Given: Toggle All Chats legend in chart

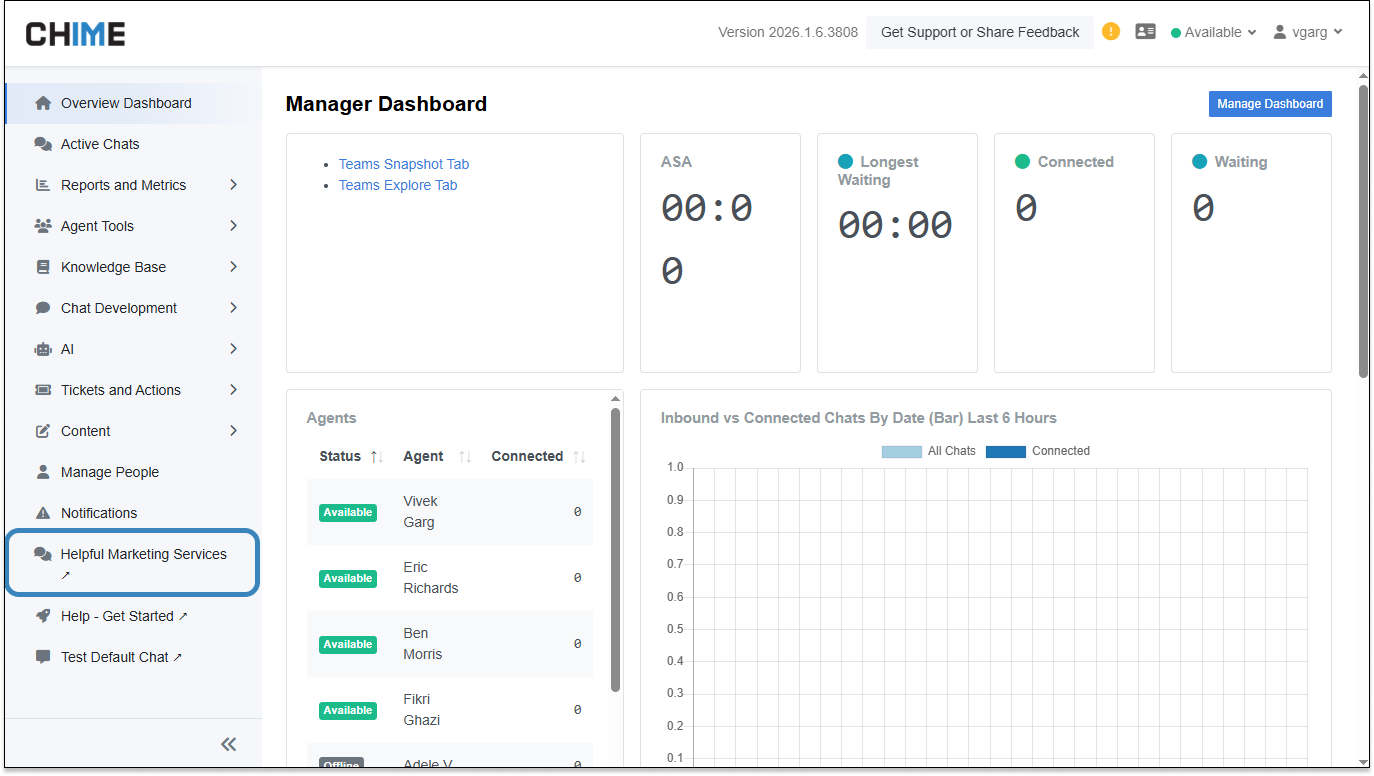Looking at the screenshot, I should [x=928, y=451].
